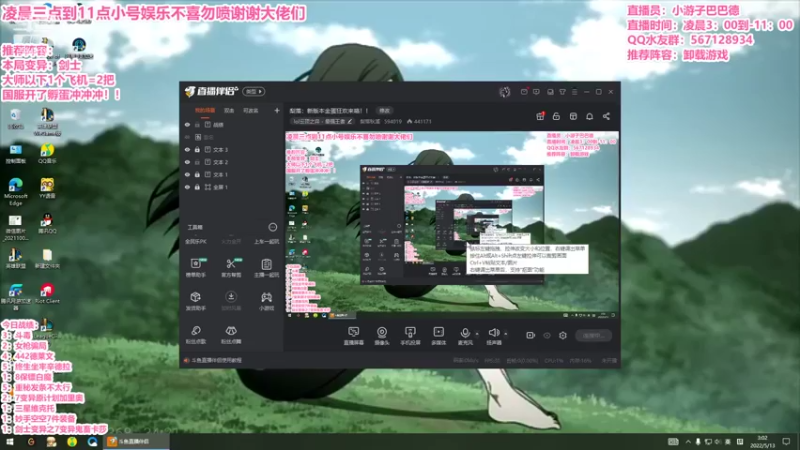Open the microphone options arrow

[478, 334]
